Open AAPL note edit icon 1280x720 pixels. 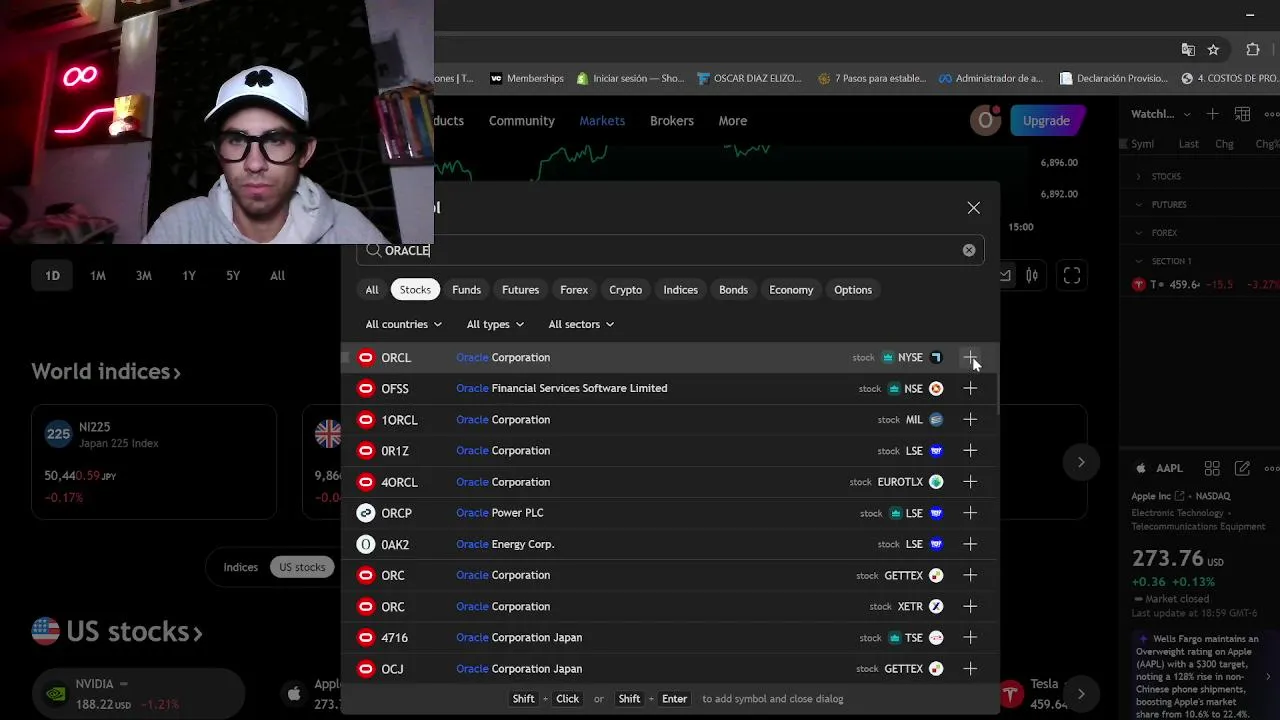tap(1242, 468)
